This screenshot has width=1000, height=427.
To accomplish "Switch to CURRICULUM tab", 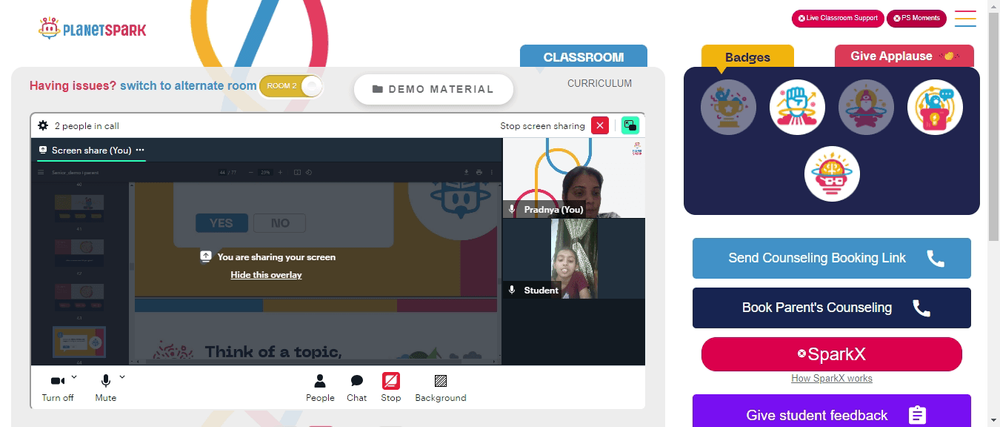I will [x=599, y=83].
